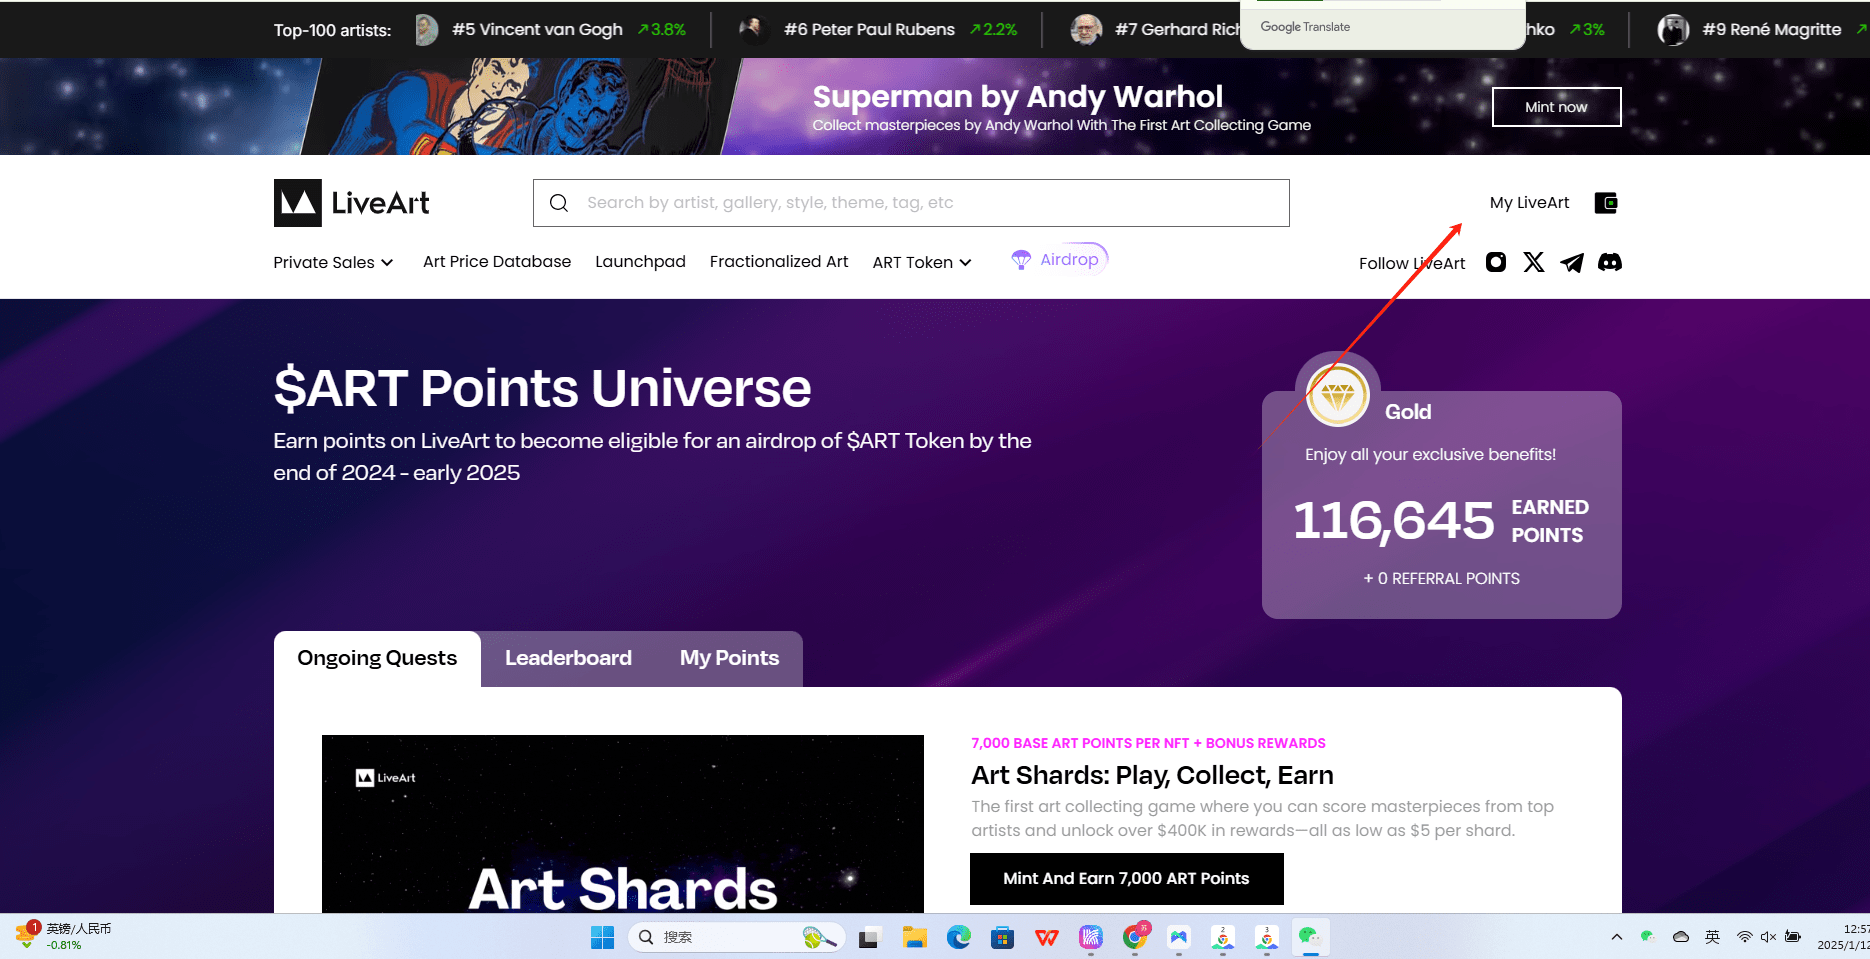Open #5 Vincent van Gogh artist link
Screen dimensions: 1870x959
tap(537, 30)
